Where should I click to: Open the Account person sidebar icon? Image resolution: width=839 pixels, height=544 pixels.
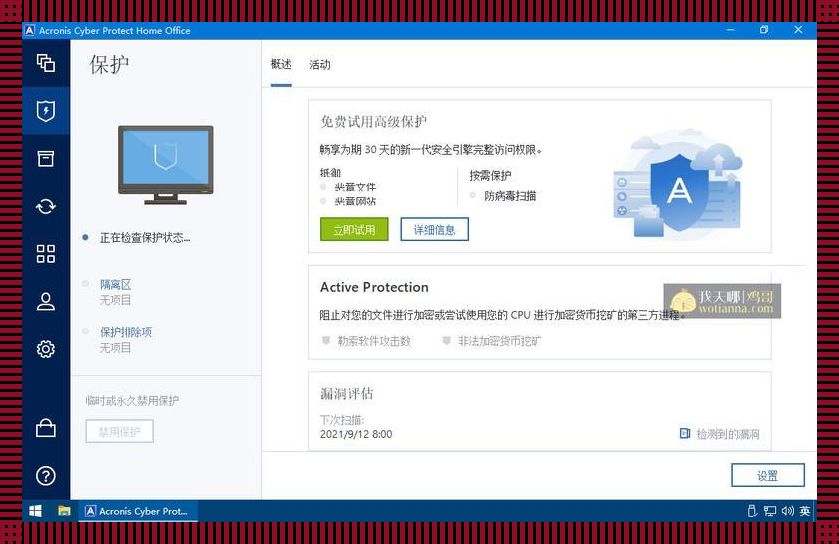46,301
